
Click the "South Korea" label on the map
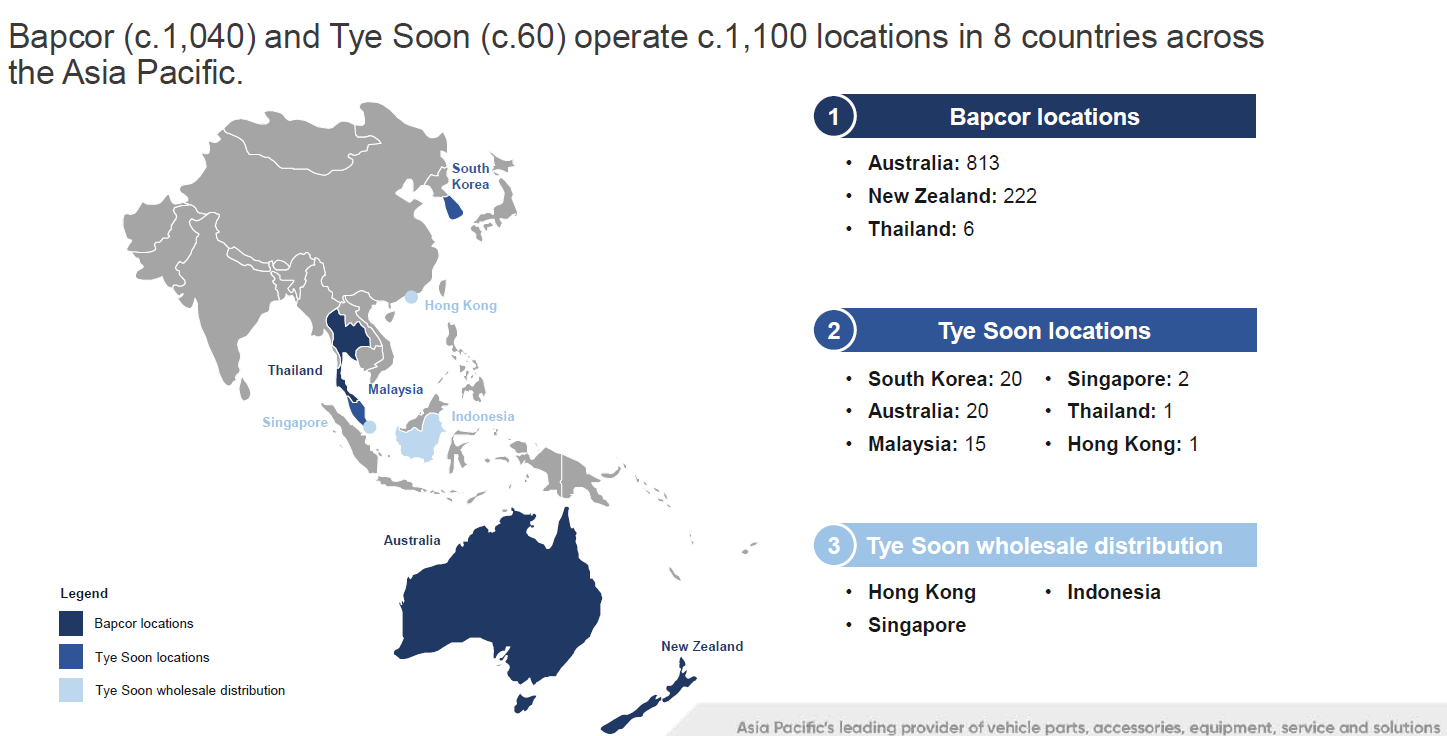(x=470, y=176)
